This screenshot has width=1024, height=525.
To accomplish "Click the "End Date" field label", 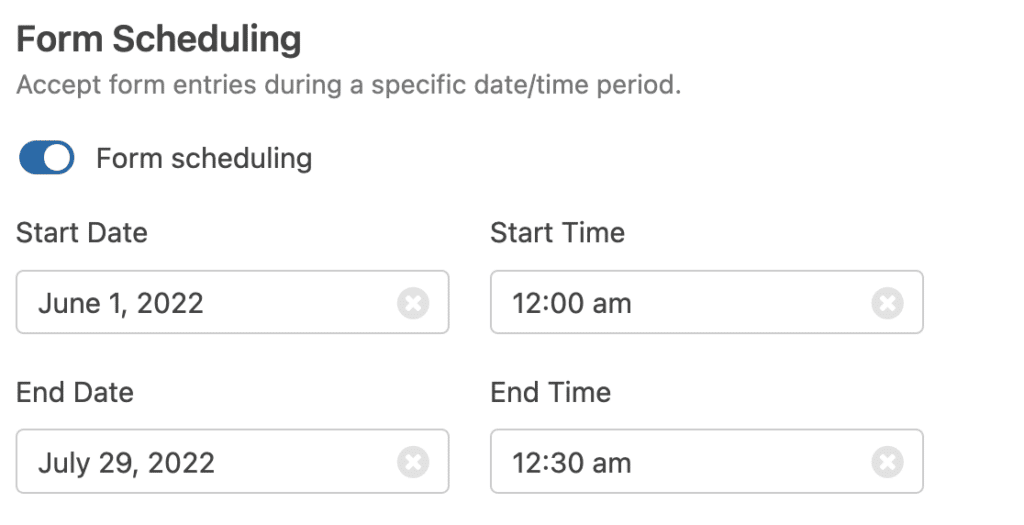I will coord(75,392).
